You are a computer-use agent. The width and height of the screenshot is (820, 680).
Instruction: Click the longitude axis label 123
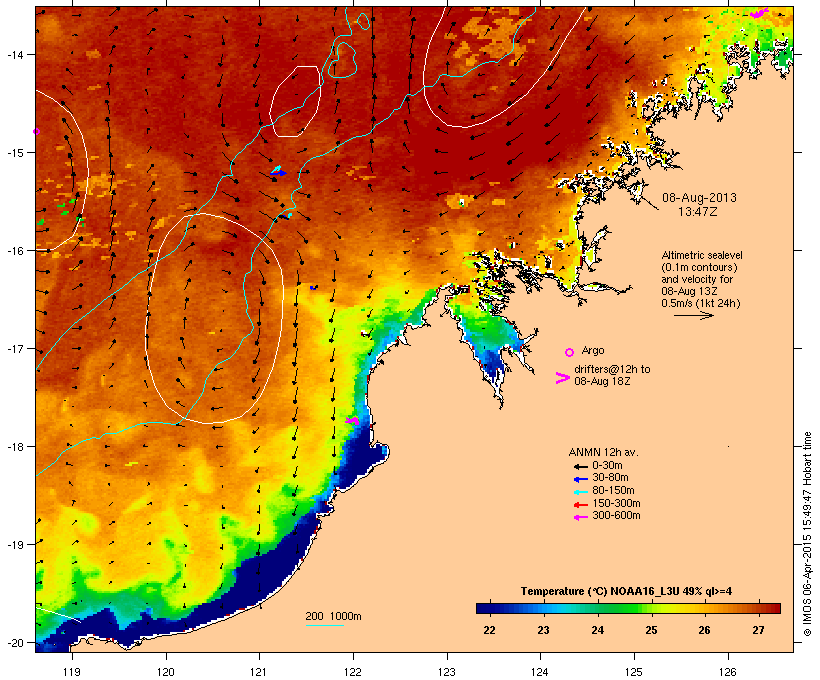[447, 672]
